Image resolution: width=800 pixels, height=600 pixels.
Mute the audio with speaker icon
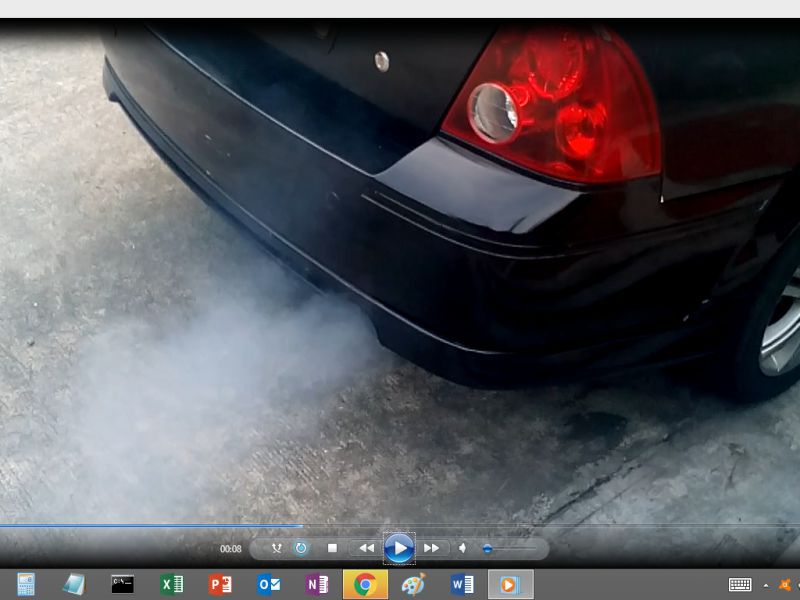point(462,548)
